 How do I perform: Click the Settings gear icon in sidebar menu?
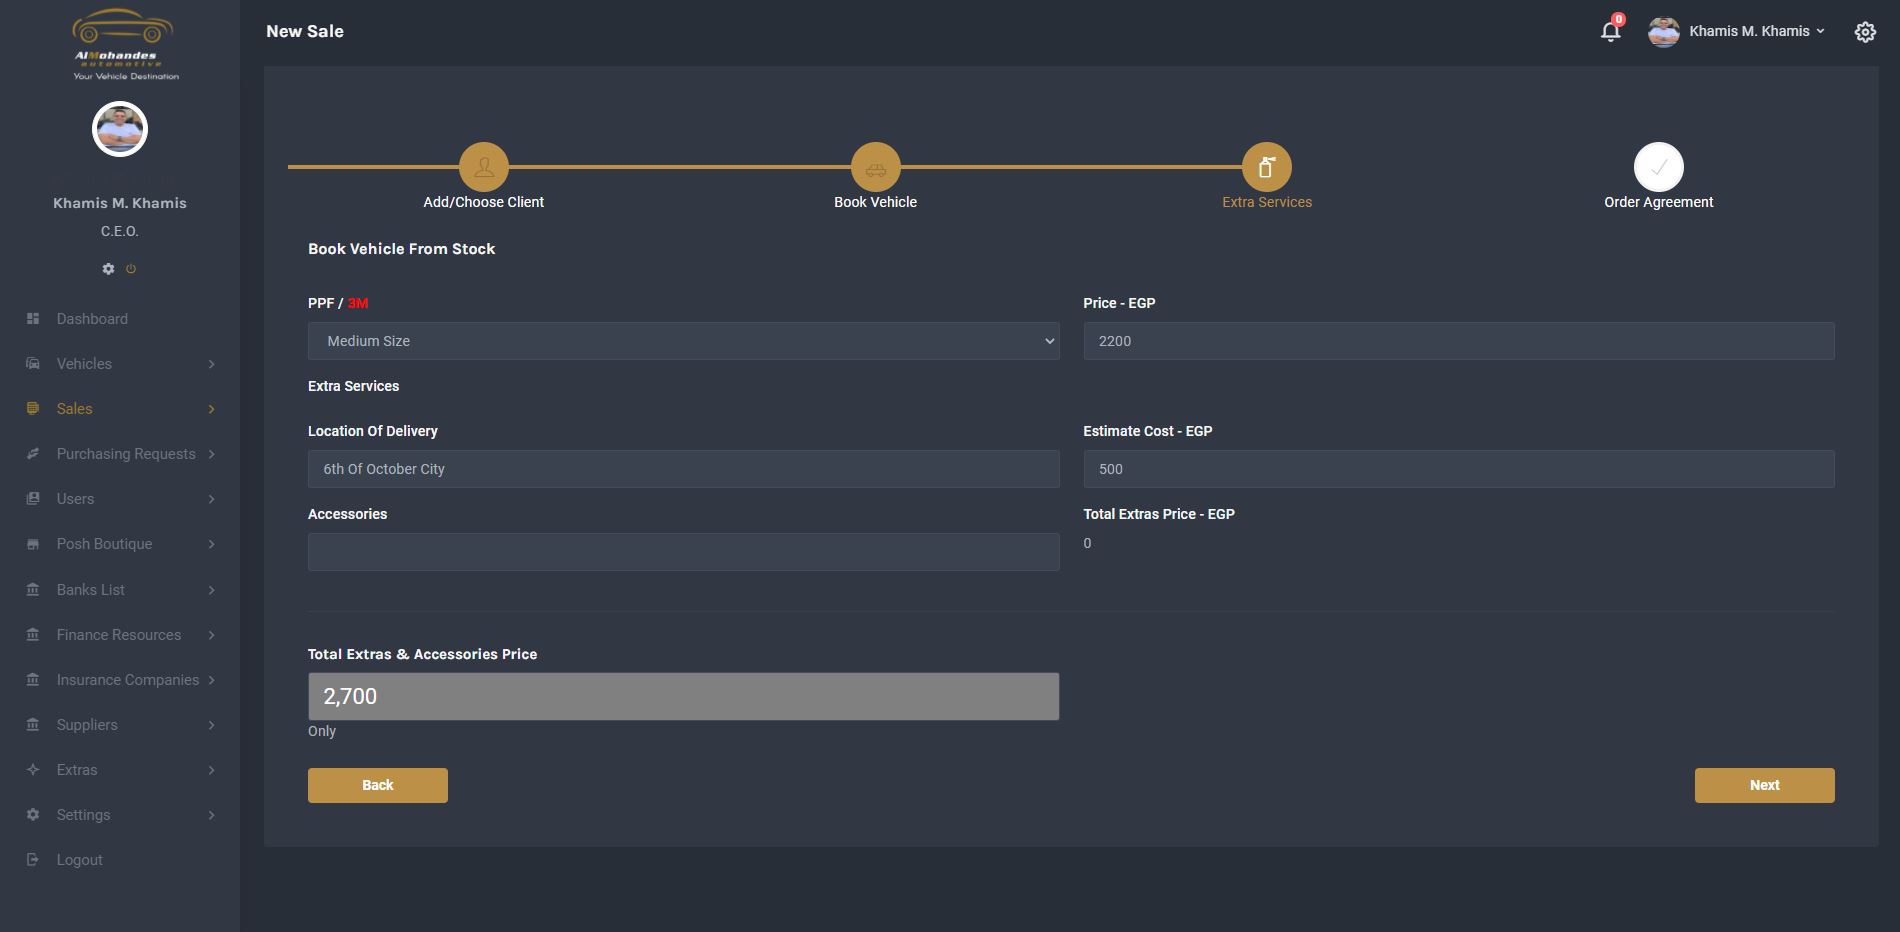[x=33, y=815]
